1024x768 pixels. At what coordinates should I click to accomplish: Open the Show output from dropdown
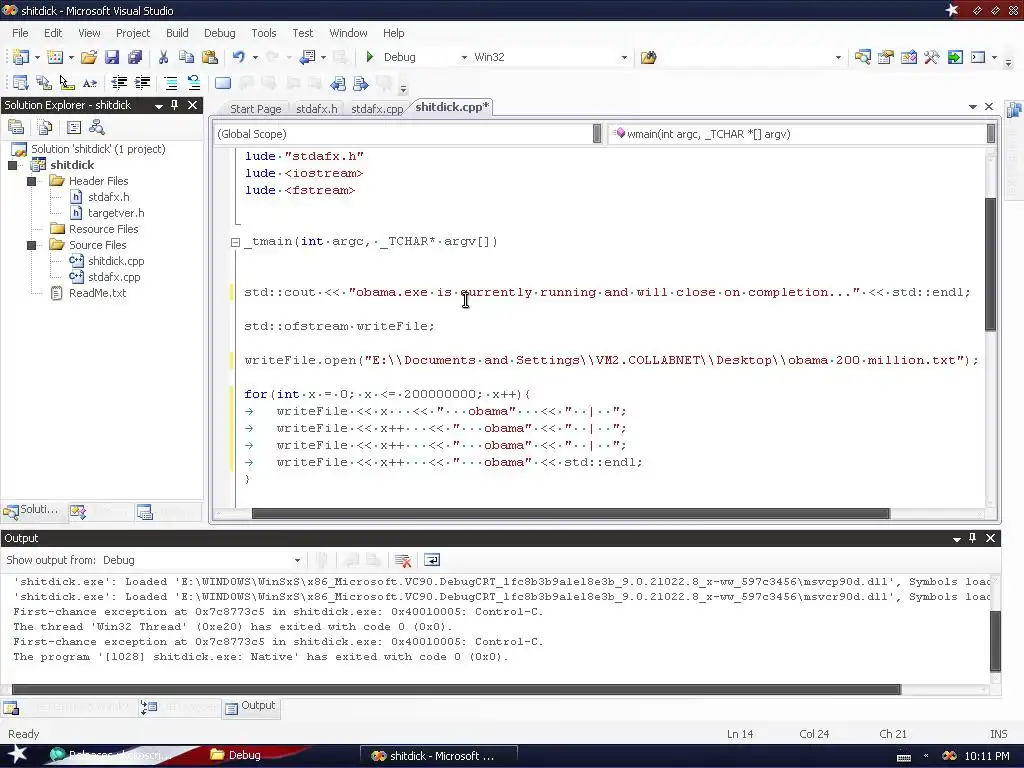click(x=297, y=560)
